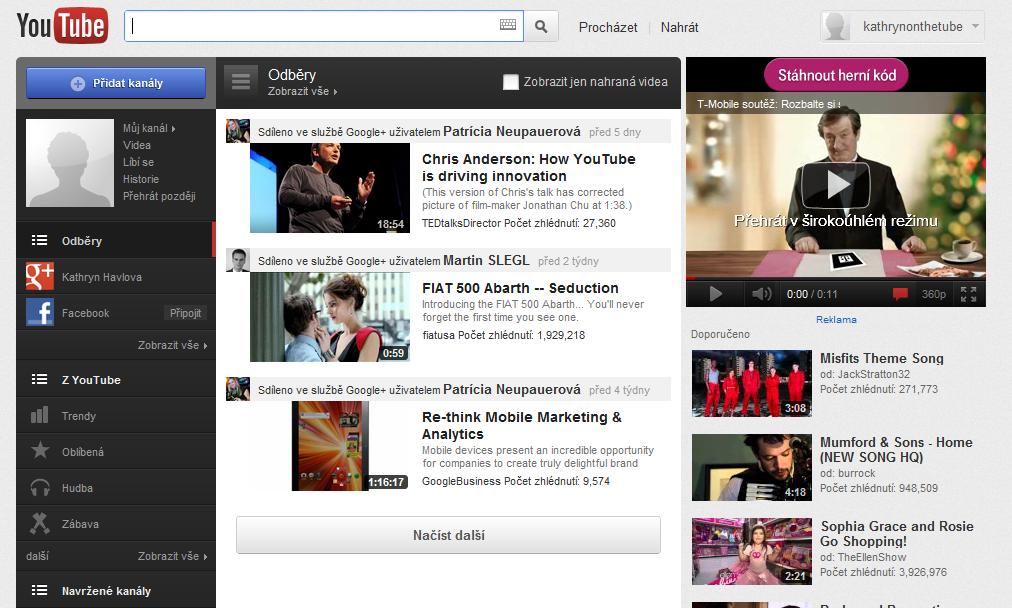1012x608 pixels.
Task: Click the large profile silhouette picture
Action: 70,163
